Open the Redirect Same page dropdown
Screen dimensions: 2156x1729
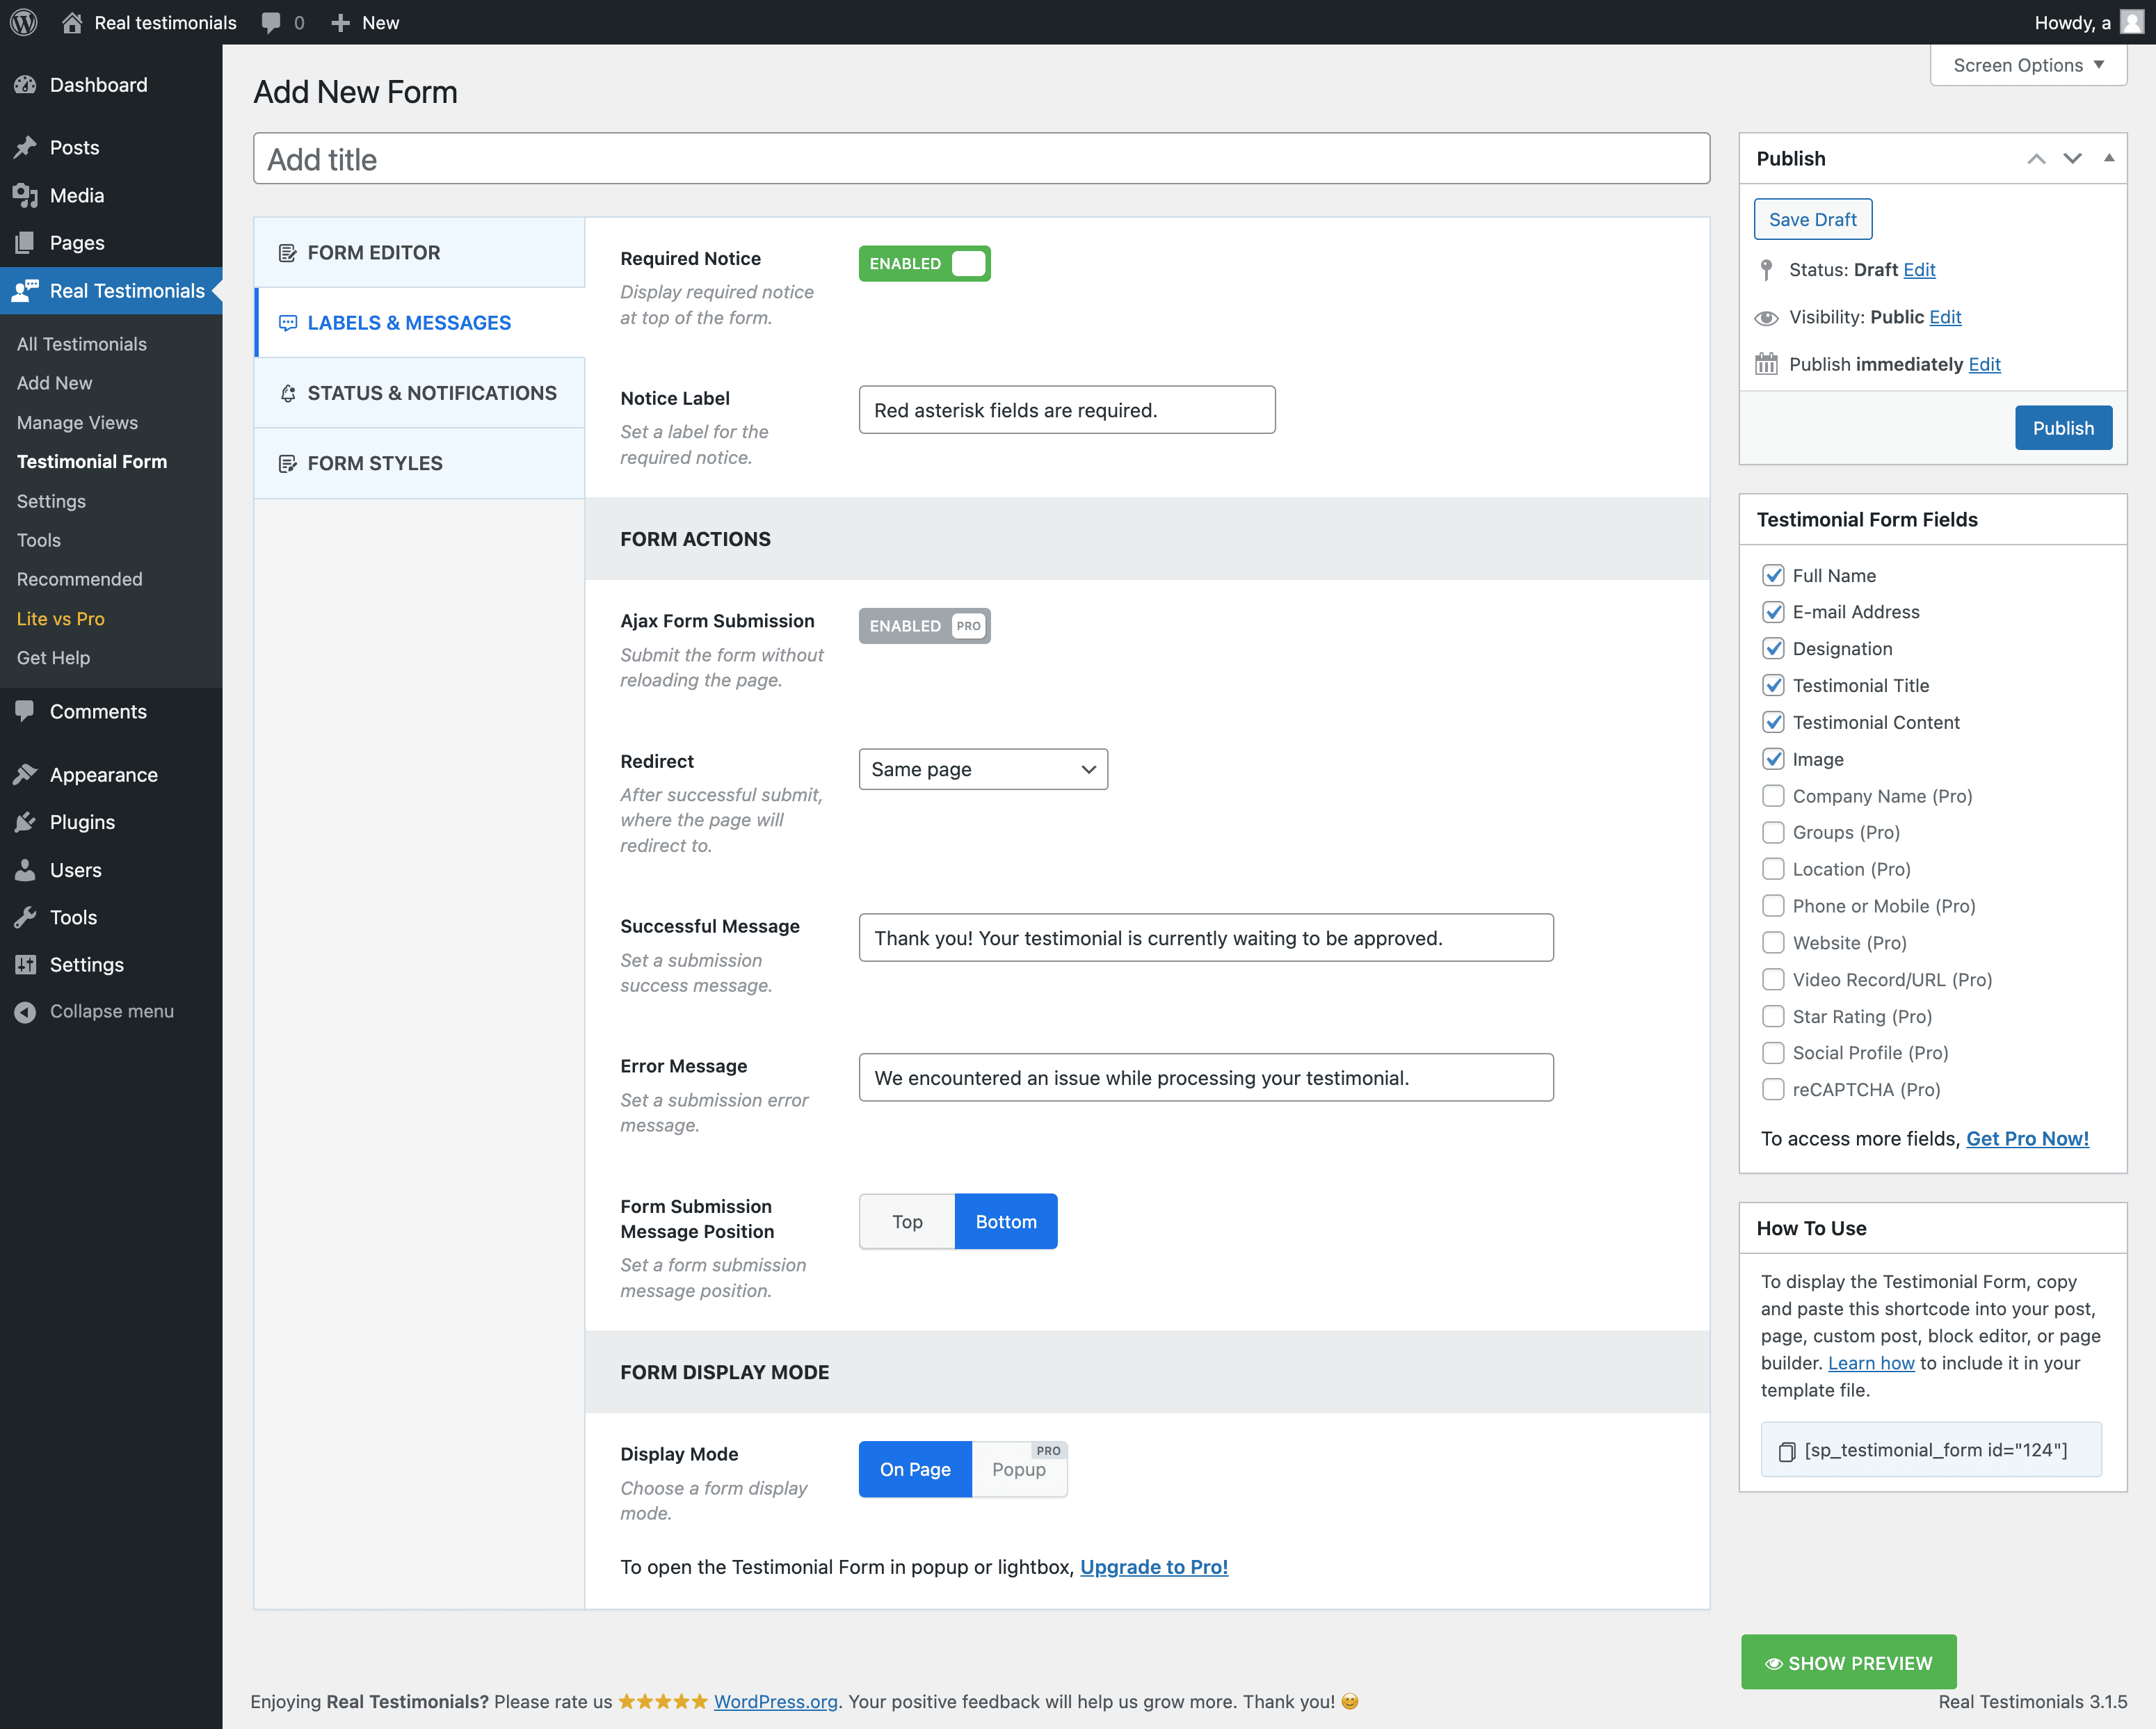983,769
